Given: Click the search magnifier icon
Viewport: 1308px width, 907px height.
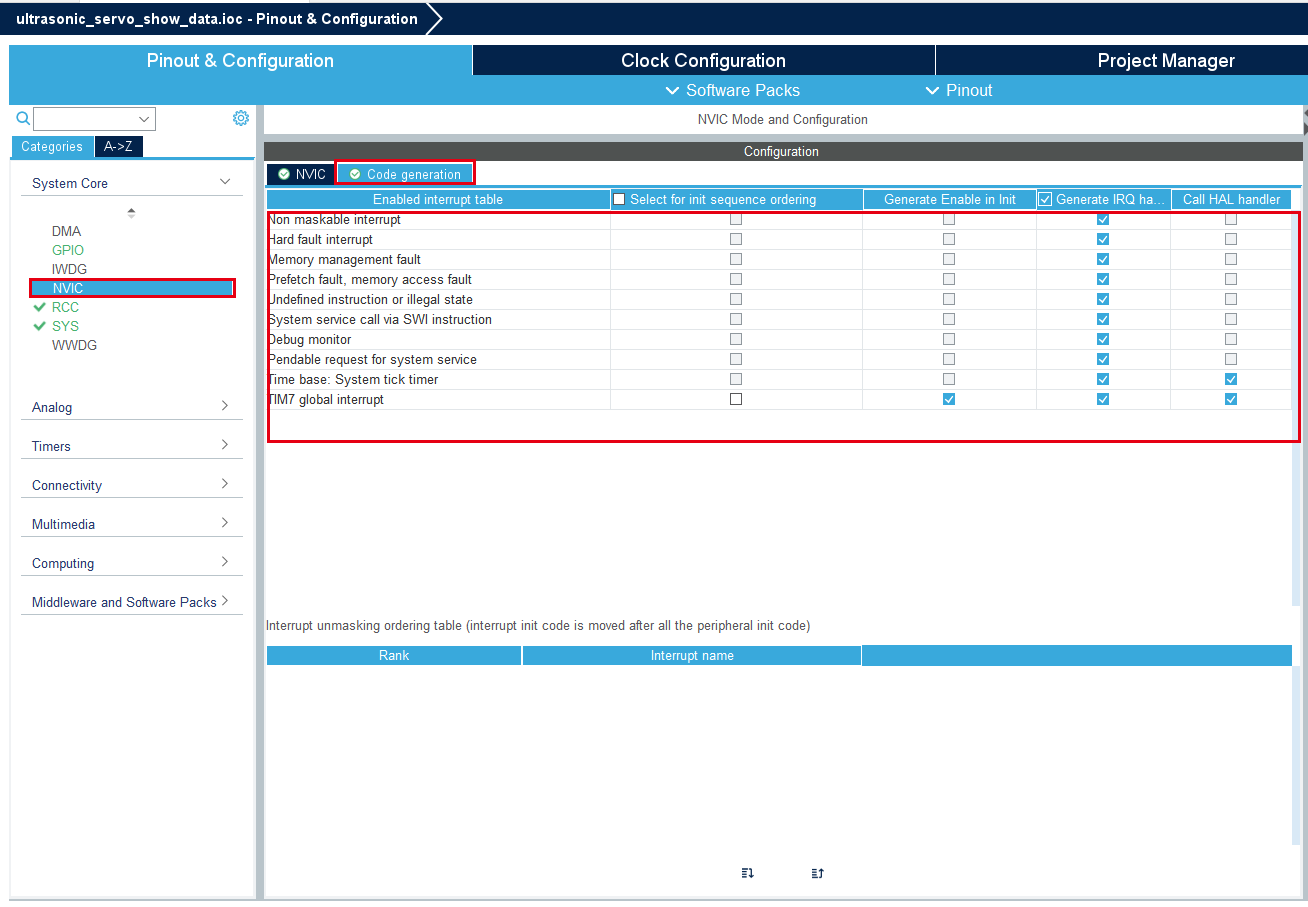Looking at the screenshot, I should click(x=23, y=118).
